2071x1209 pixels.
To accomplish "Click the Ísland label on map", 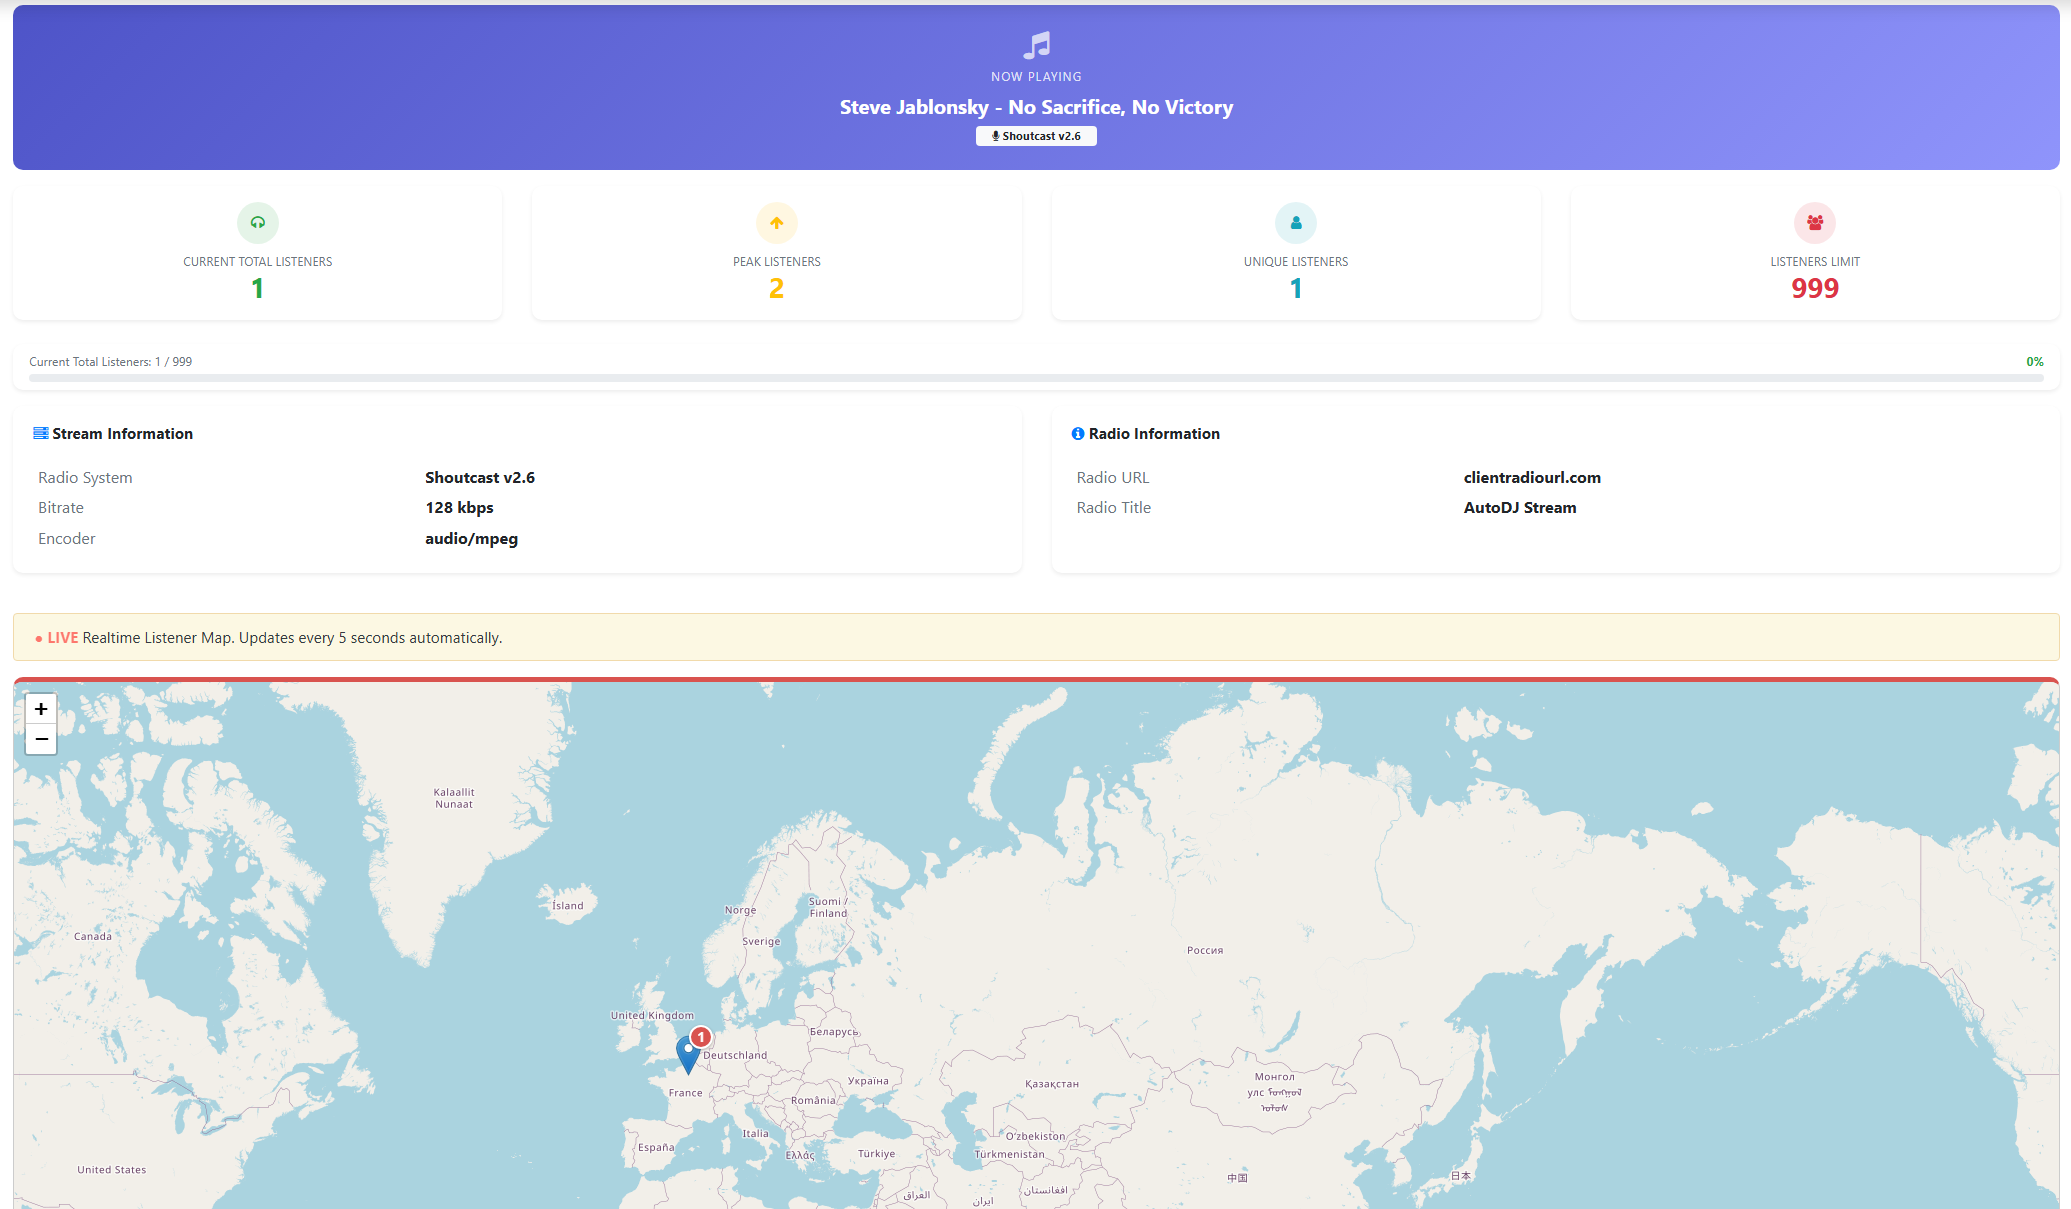I will click(568, 906).
